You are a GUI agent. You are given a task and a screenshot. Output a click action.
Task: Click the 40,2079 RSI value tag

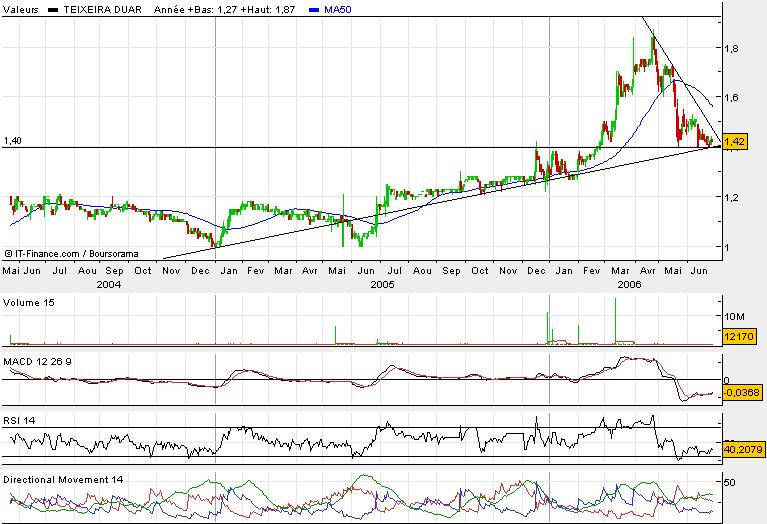743,449
